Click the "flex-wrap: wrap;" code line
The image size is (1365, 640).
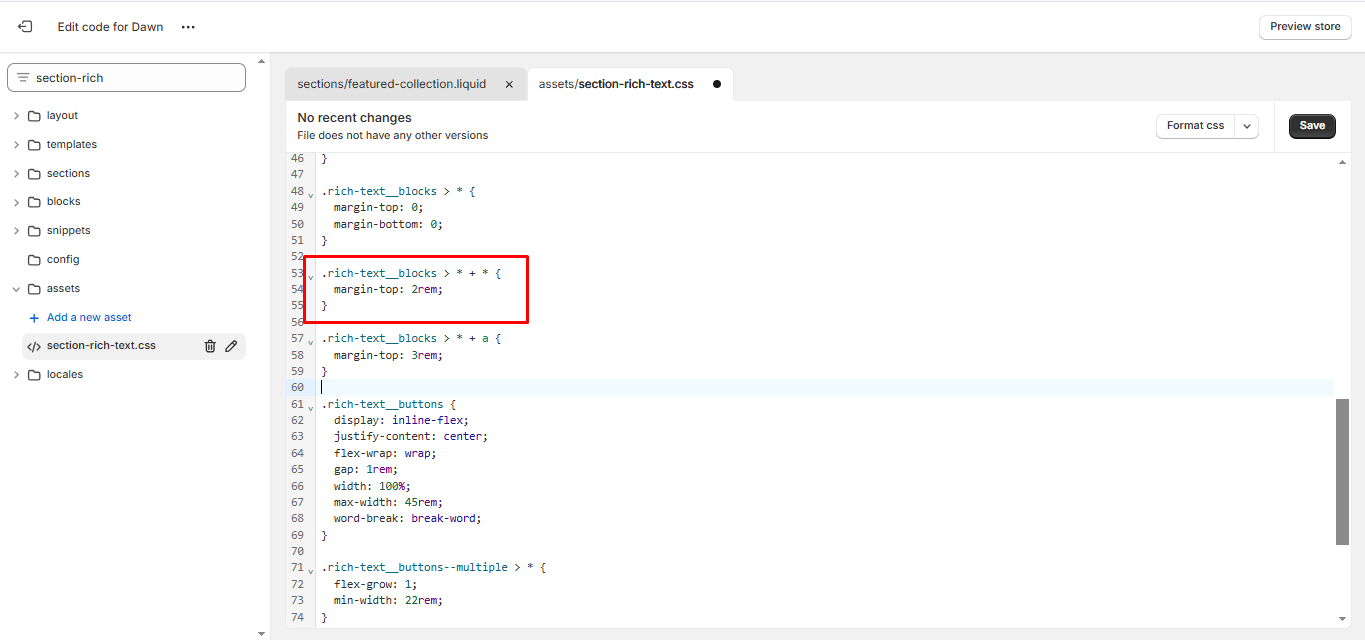[385, 453]
